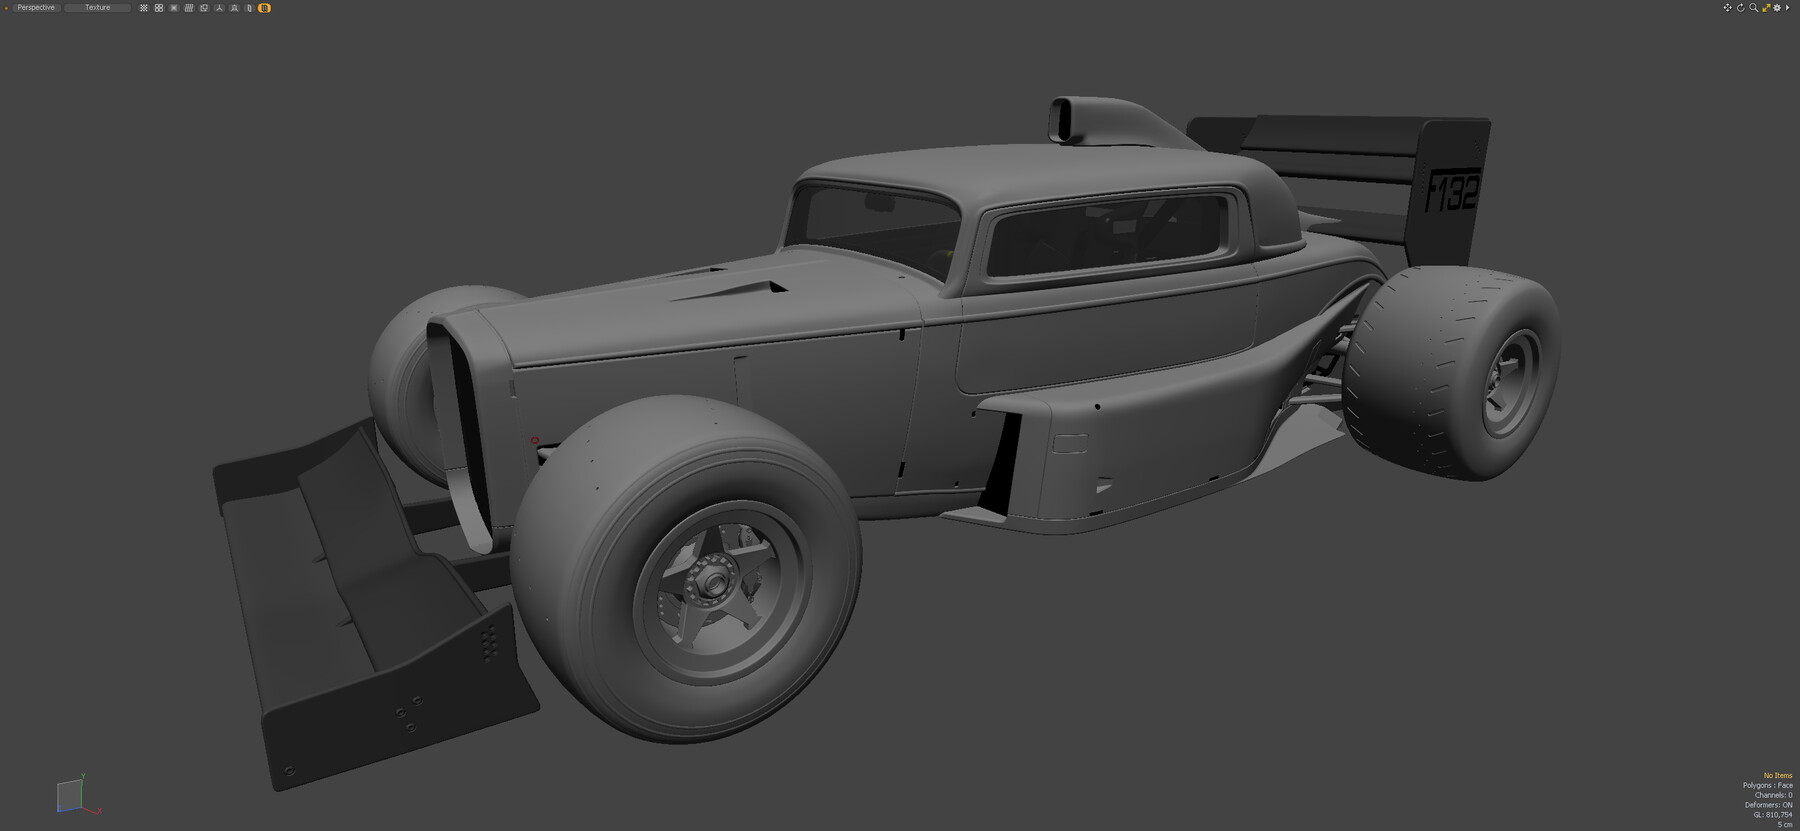Image resolution: width=1800 pixels, height=831 pixels.
Task: Click the 'Polygons : Face' status text
Action: tap(1767, 786)
